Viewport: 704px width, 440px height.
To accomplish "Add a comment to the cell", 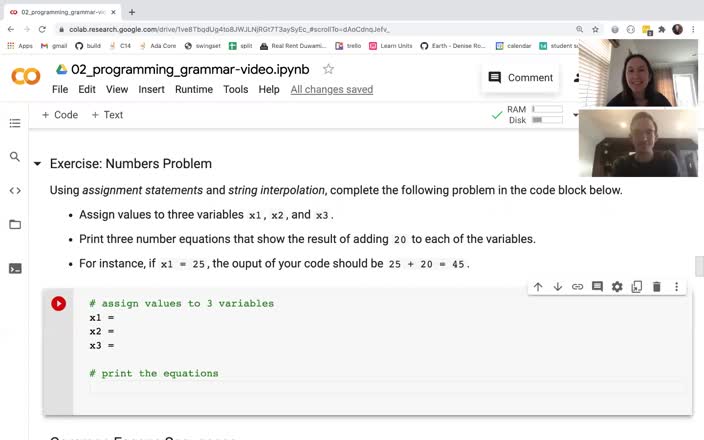I will point(597,287).
